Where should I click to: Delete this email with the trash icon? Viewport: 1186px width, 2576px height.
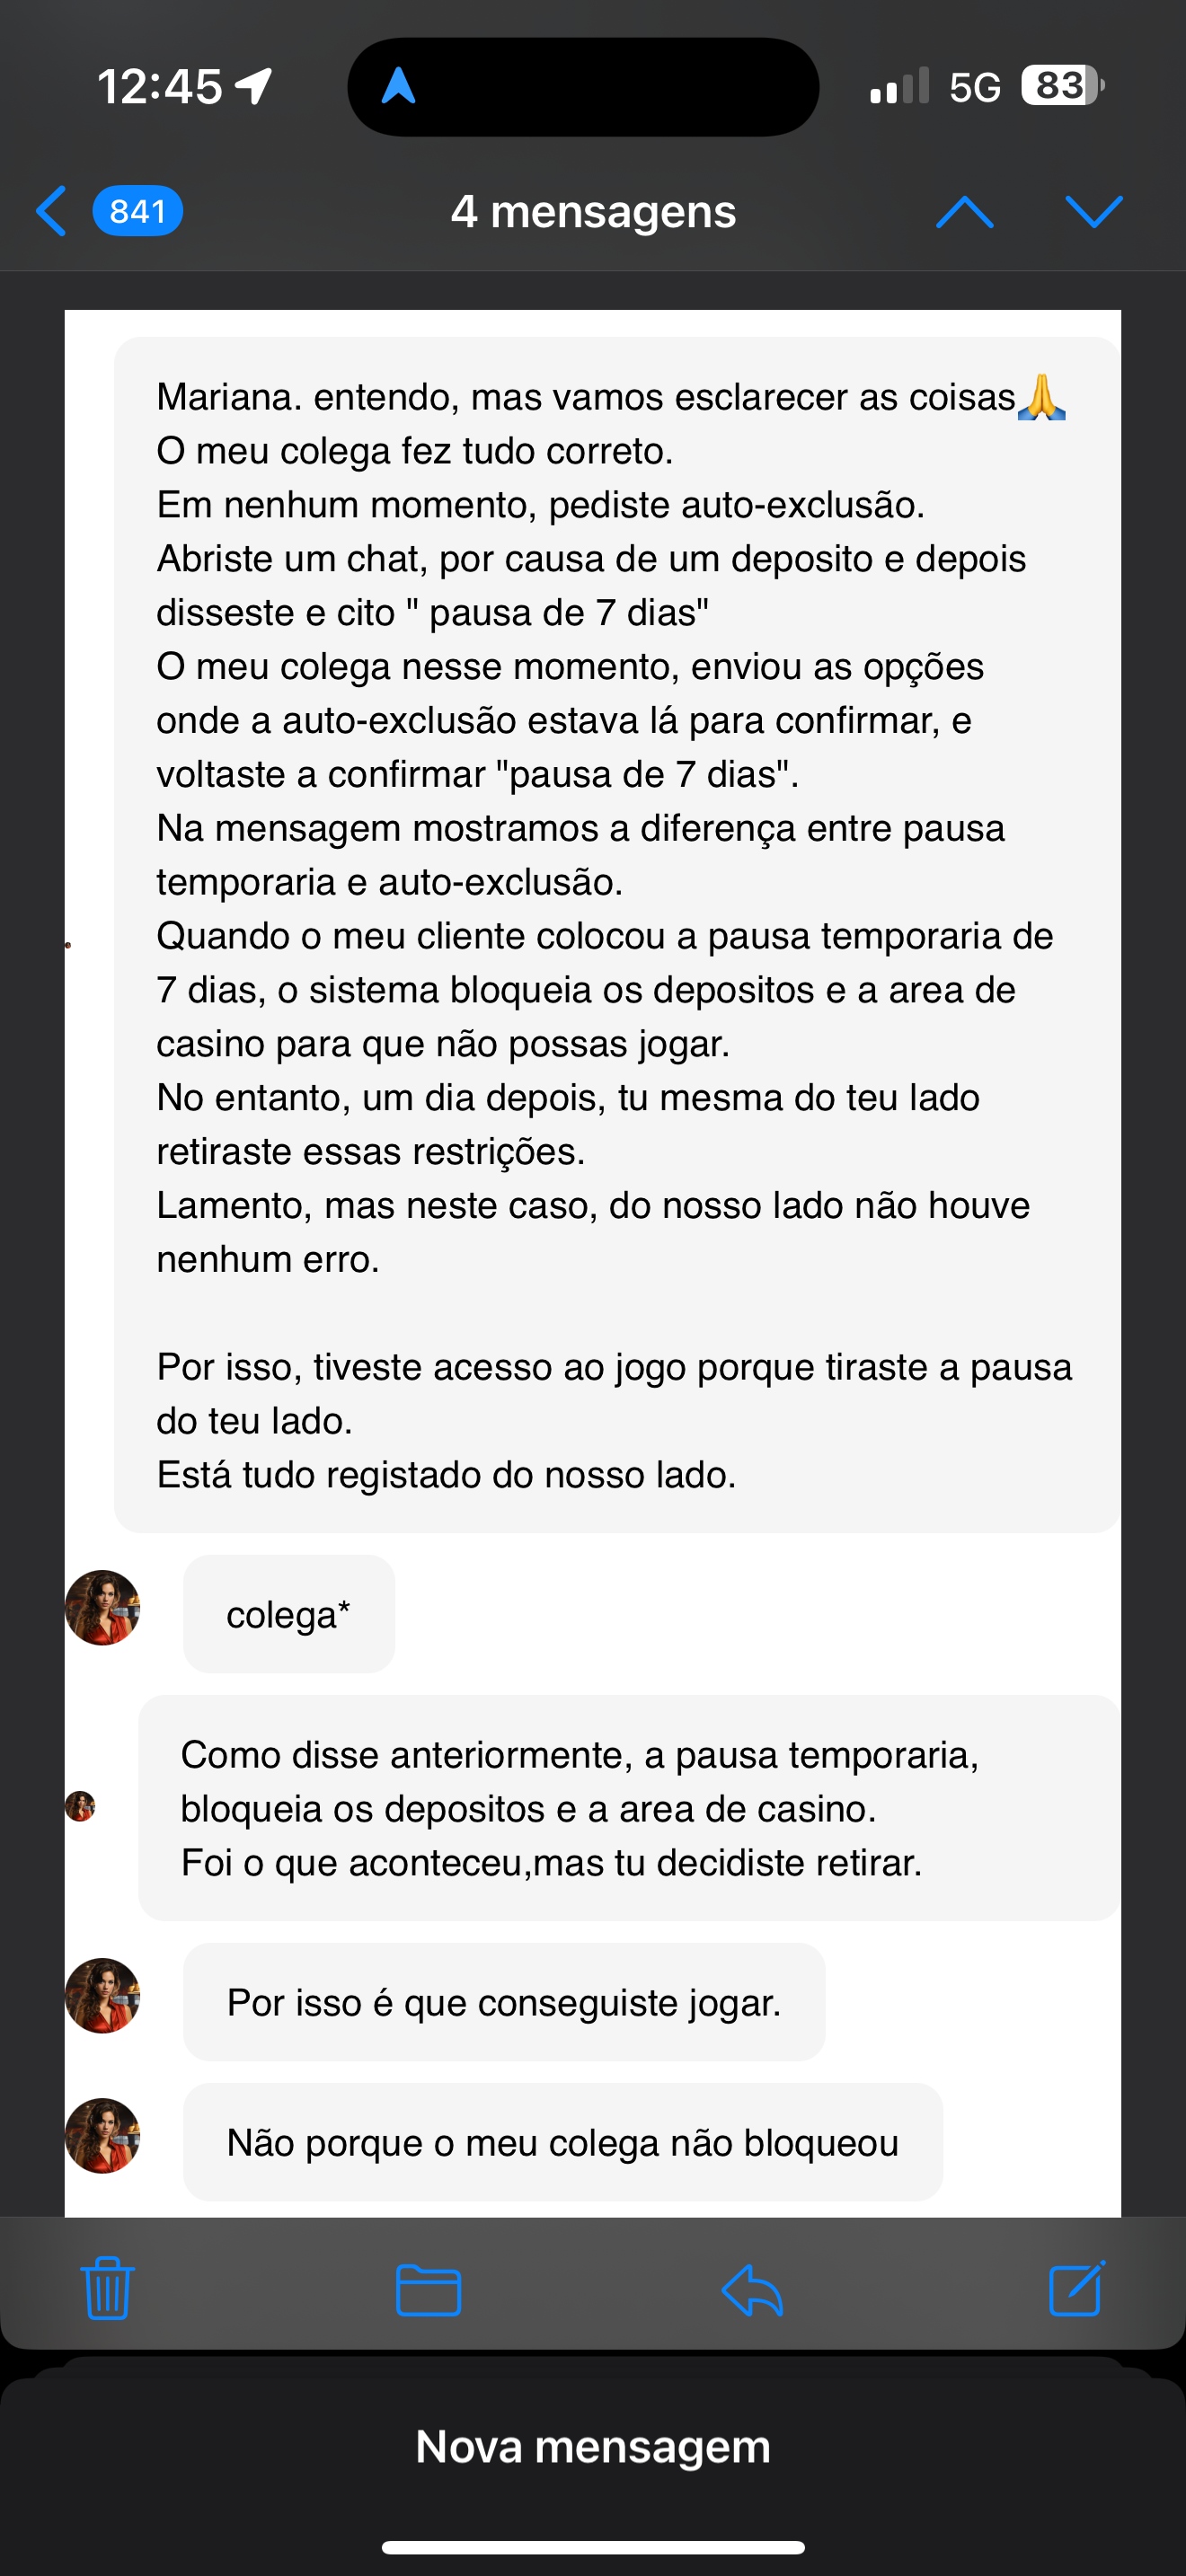tap(107, 2288)
